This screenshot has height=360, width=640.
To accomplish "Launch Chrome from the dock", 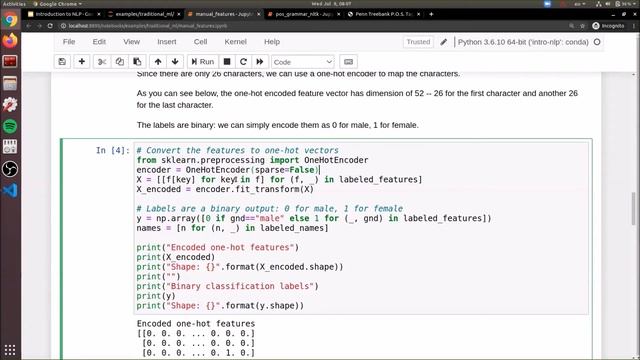I will (x=10, y=19).
